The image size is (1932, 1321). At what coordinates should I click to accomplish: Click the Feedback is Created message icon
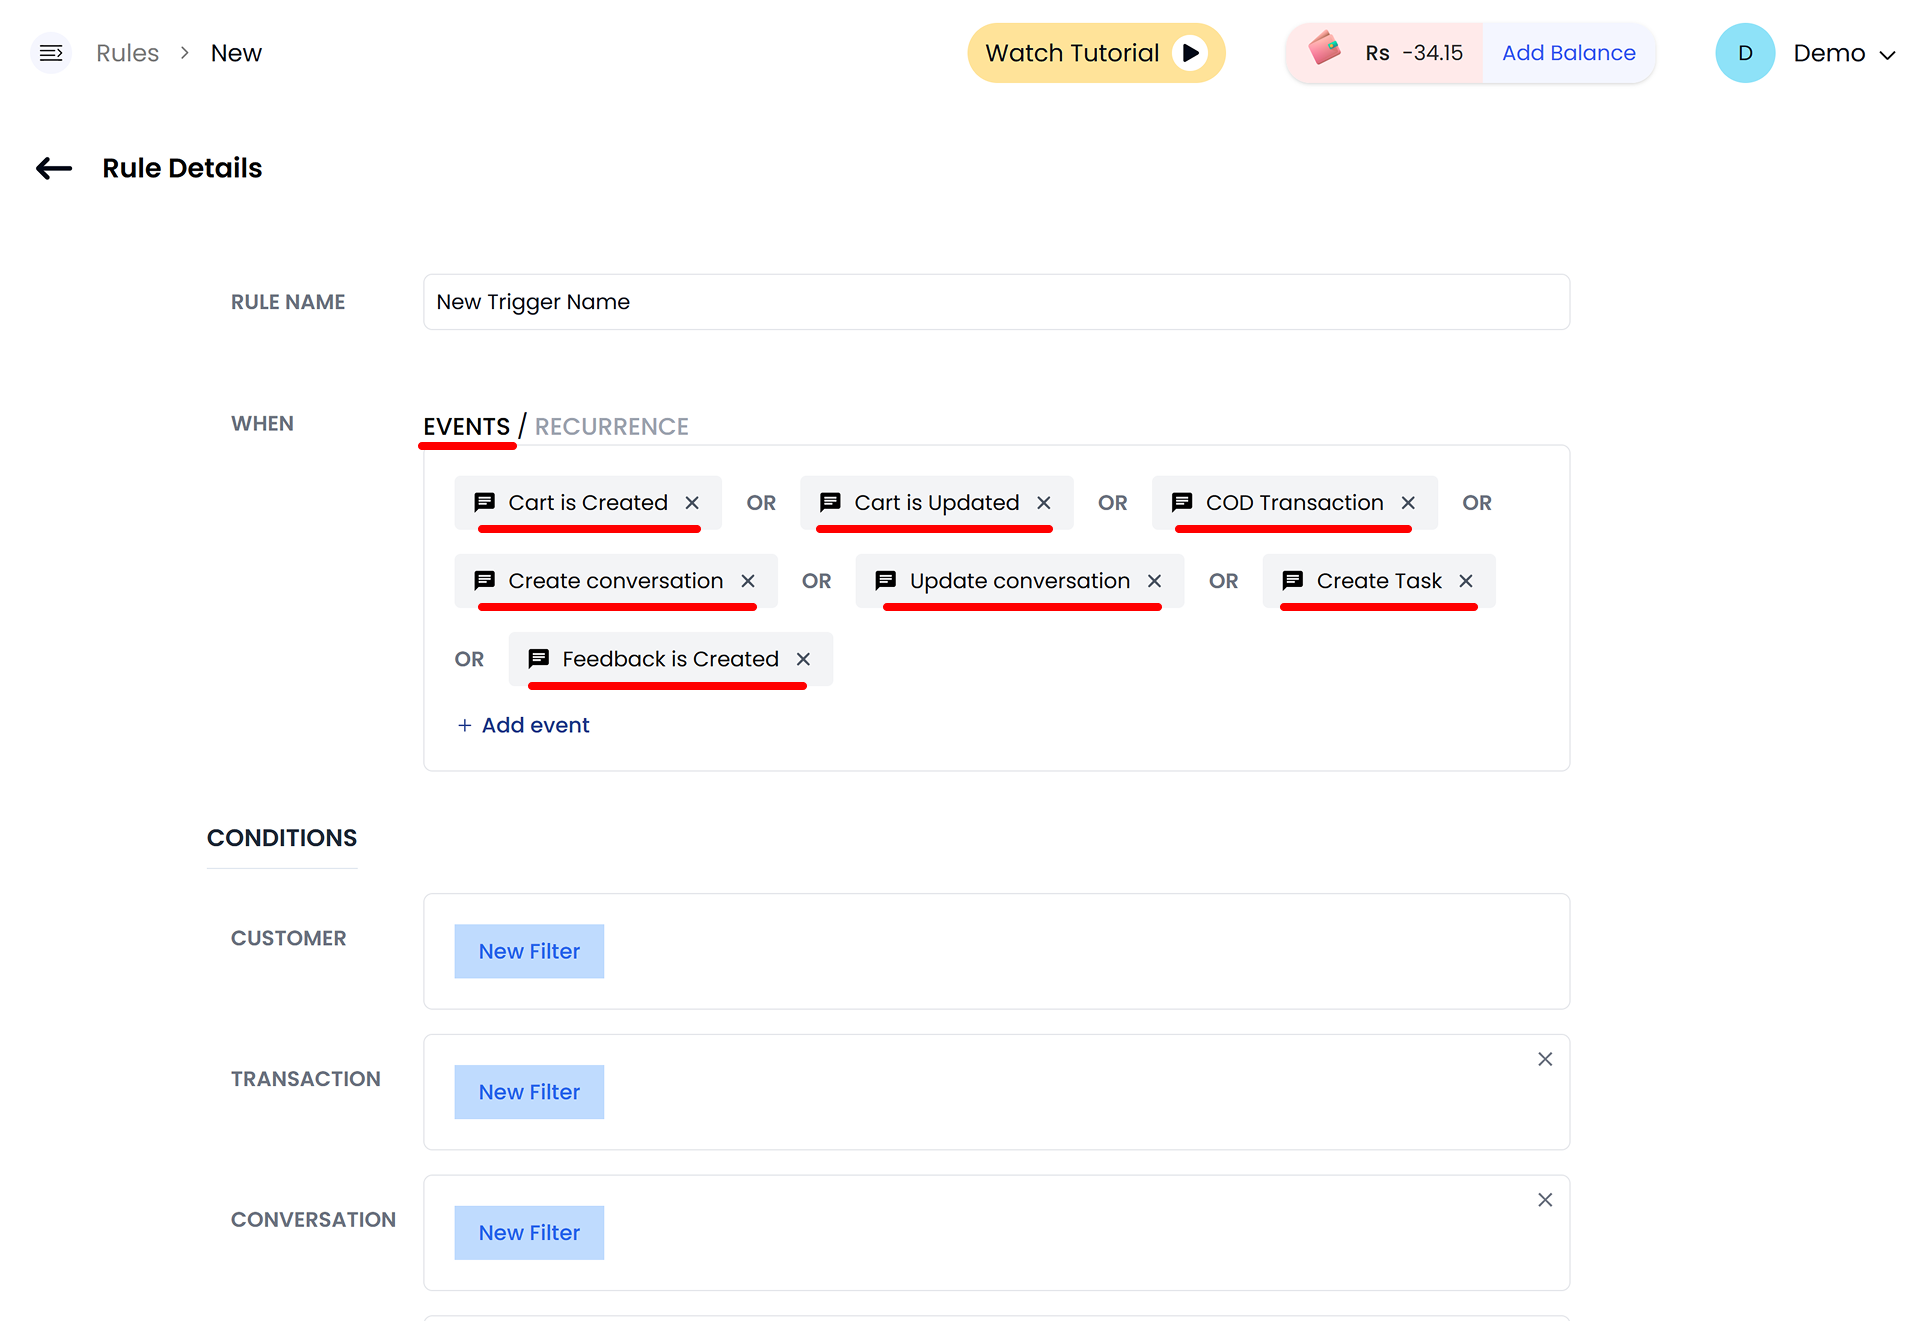click(x=539, y=658)
